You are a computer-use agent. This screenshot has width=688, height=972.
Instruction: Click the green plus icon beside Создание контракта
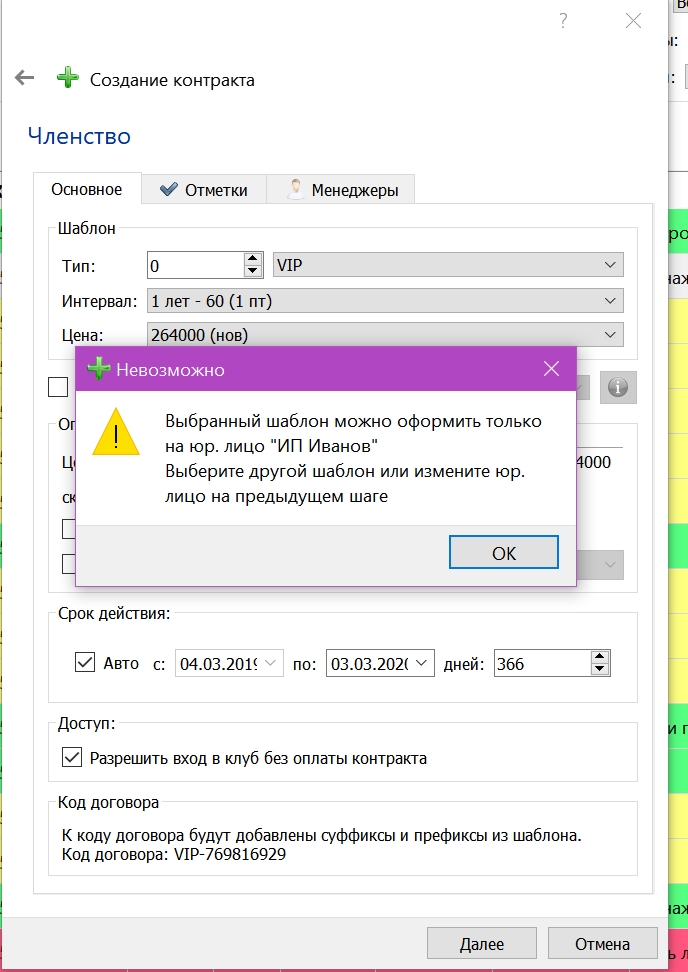coord(68,78)
